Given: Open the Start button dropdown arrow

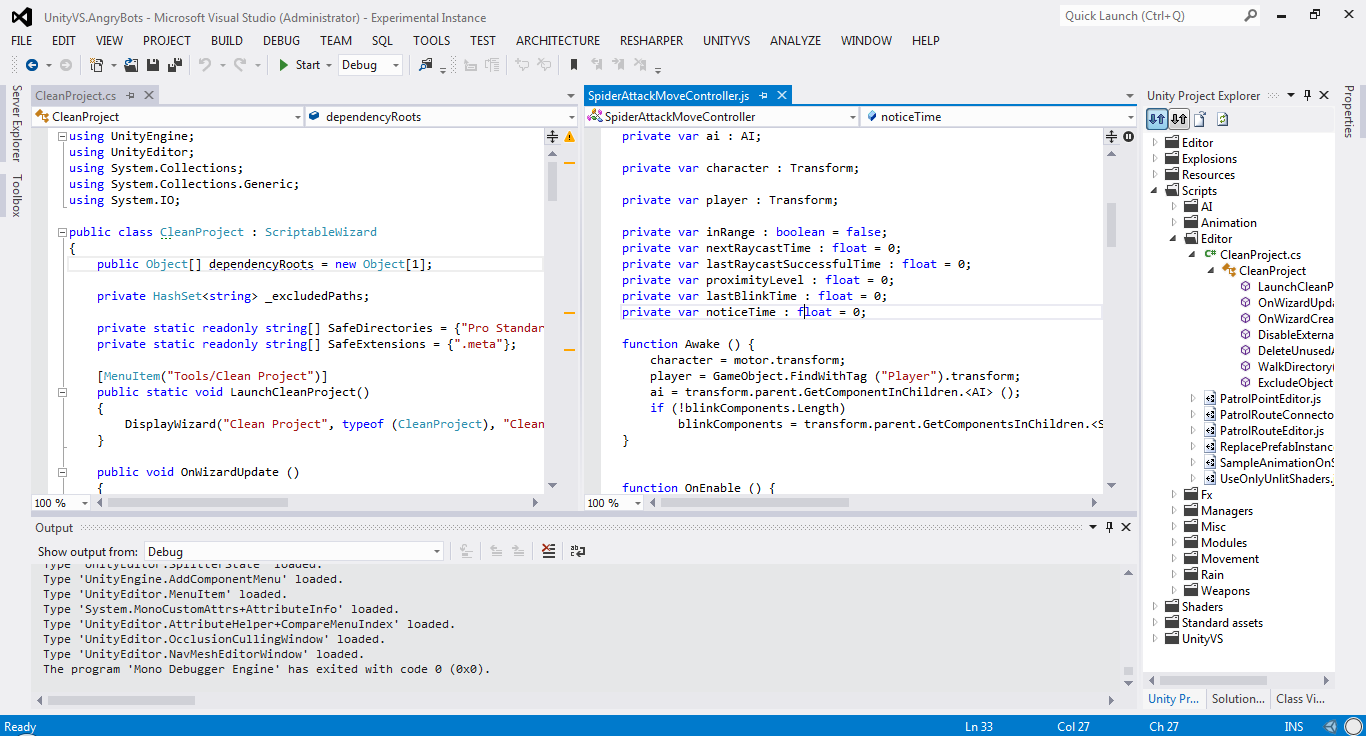Looking at the screenshot, I should point(329,65).
